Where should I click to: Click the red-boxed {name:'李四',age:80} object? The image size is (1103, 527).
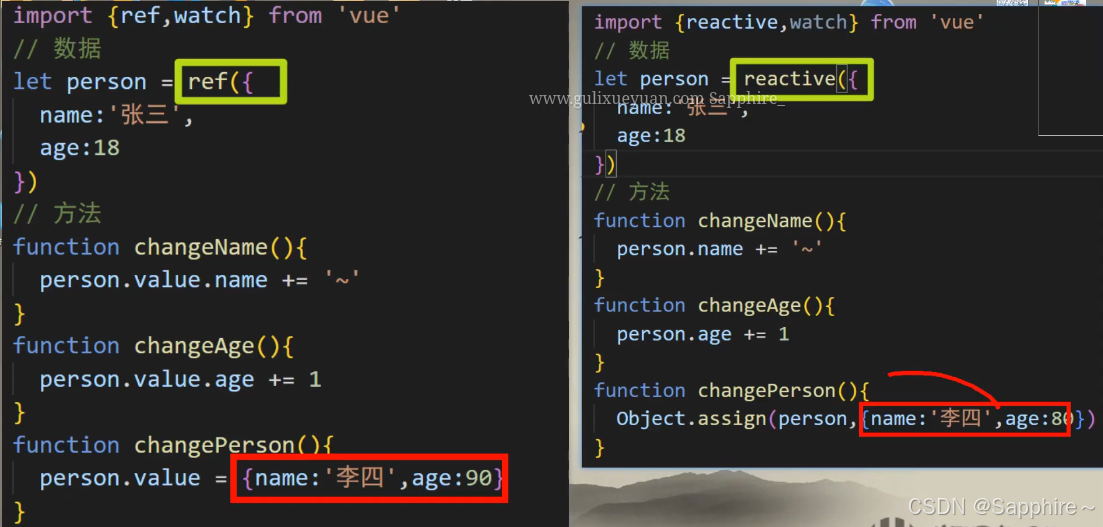(964, 419)
